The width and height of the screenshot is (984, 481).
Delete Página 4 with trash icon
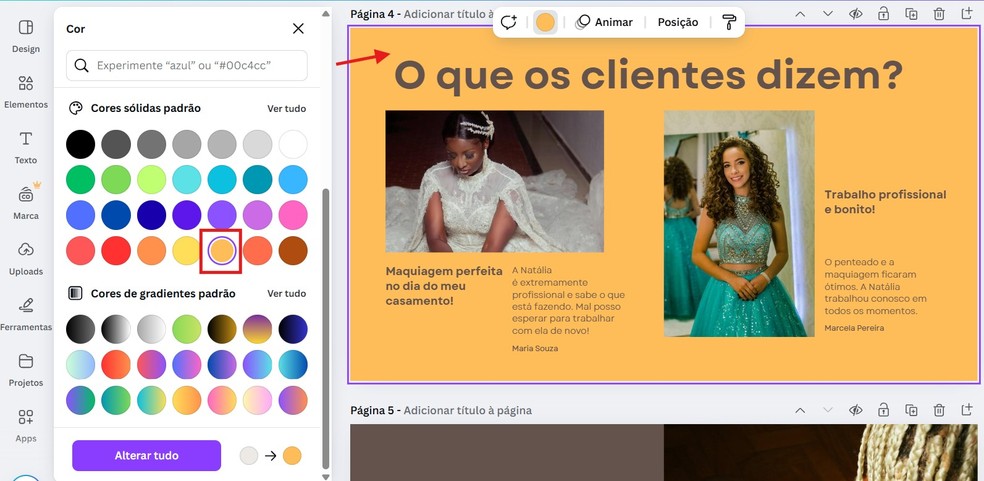[939, 14]
